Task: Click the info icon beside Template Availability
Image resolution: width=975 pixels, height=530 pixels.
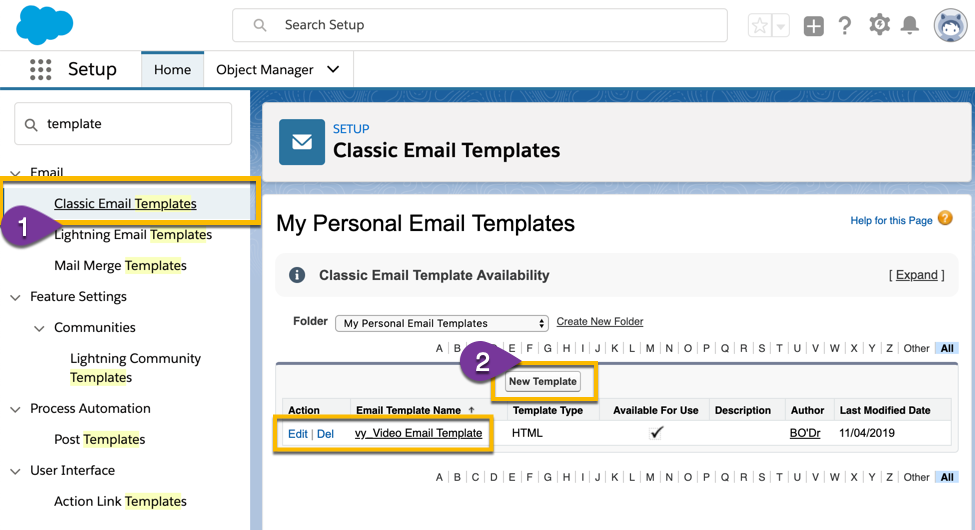Action: [x=297, y=275]
